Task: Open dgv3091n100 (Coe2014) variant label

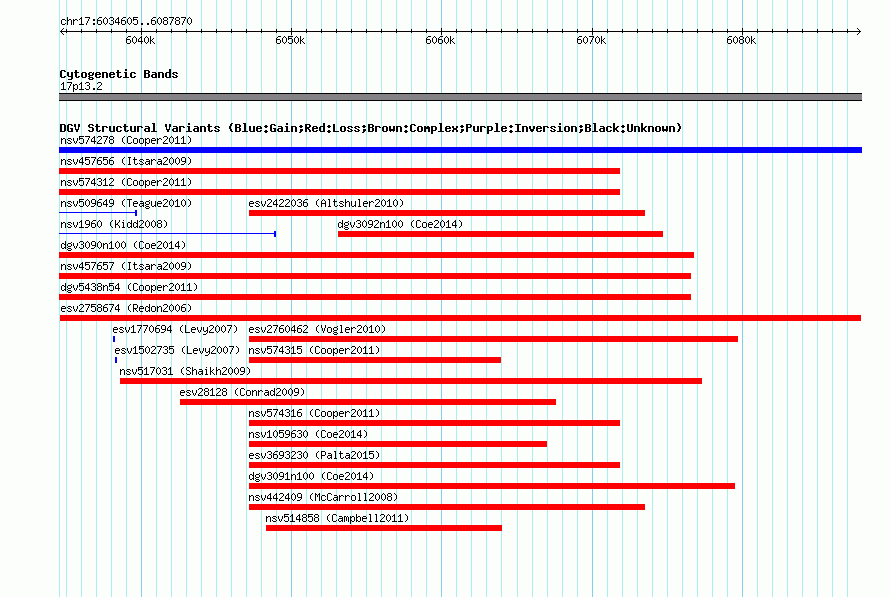Action: click(x=311, y=476)
